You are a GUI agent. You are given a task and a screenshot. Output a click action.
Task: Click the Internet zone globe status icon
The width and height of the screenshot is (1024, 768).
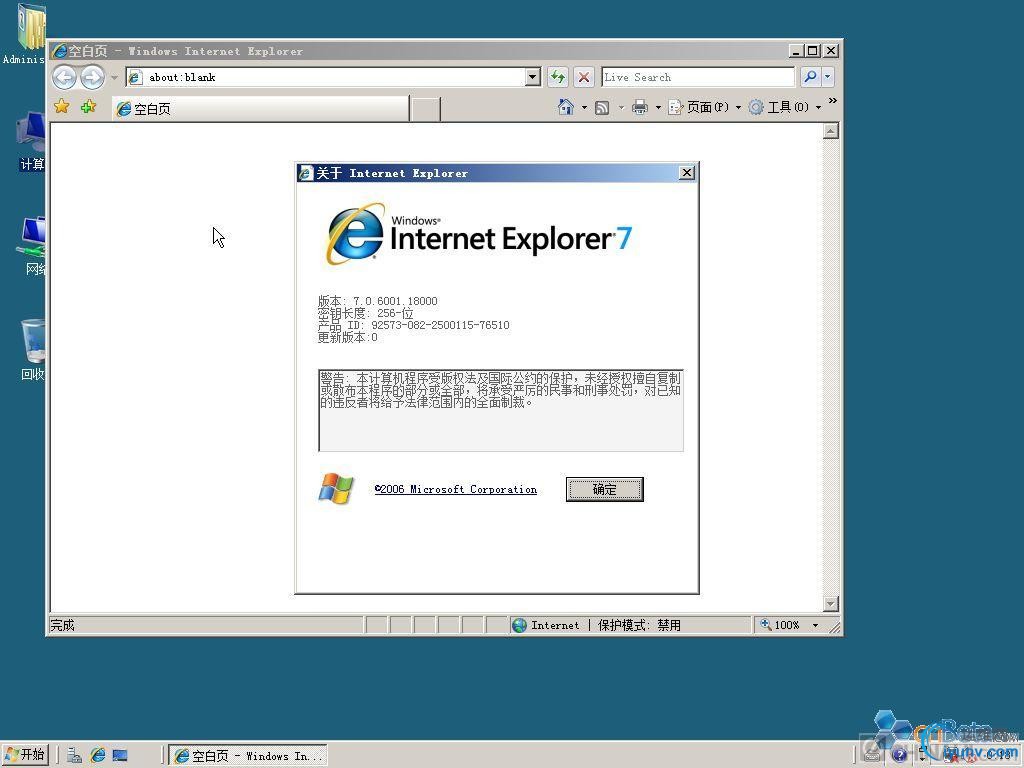tap(519, 625)
